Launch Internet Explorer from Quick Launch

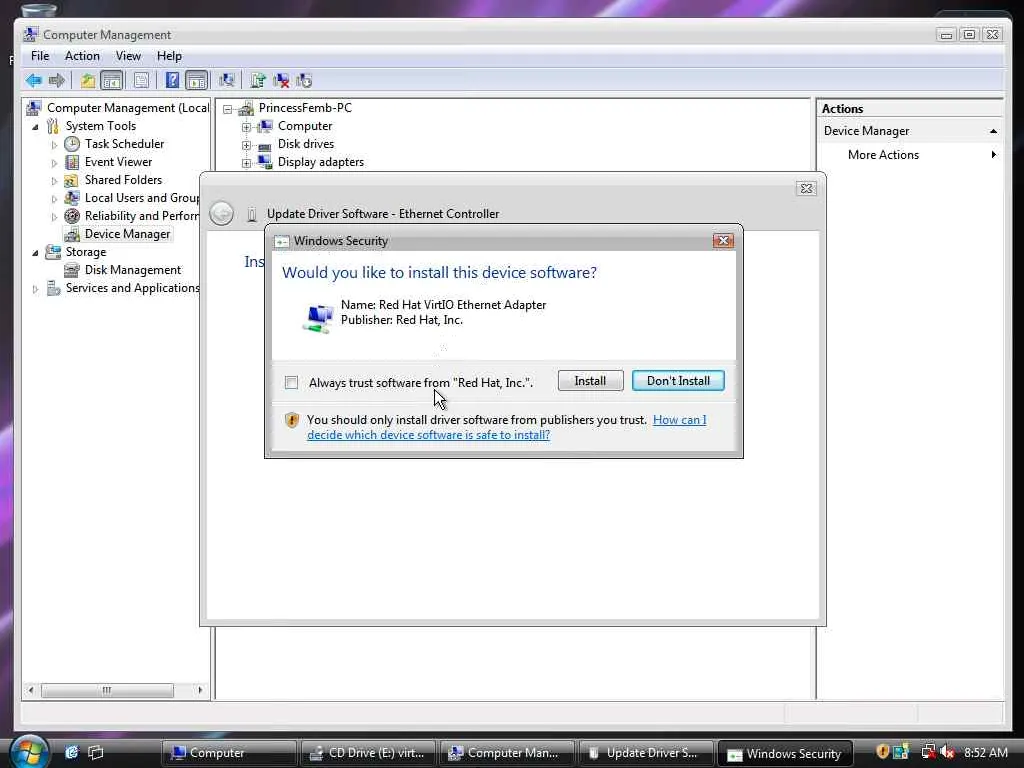pos(72,752)
